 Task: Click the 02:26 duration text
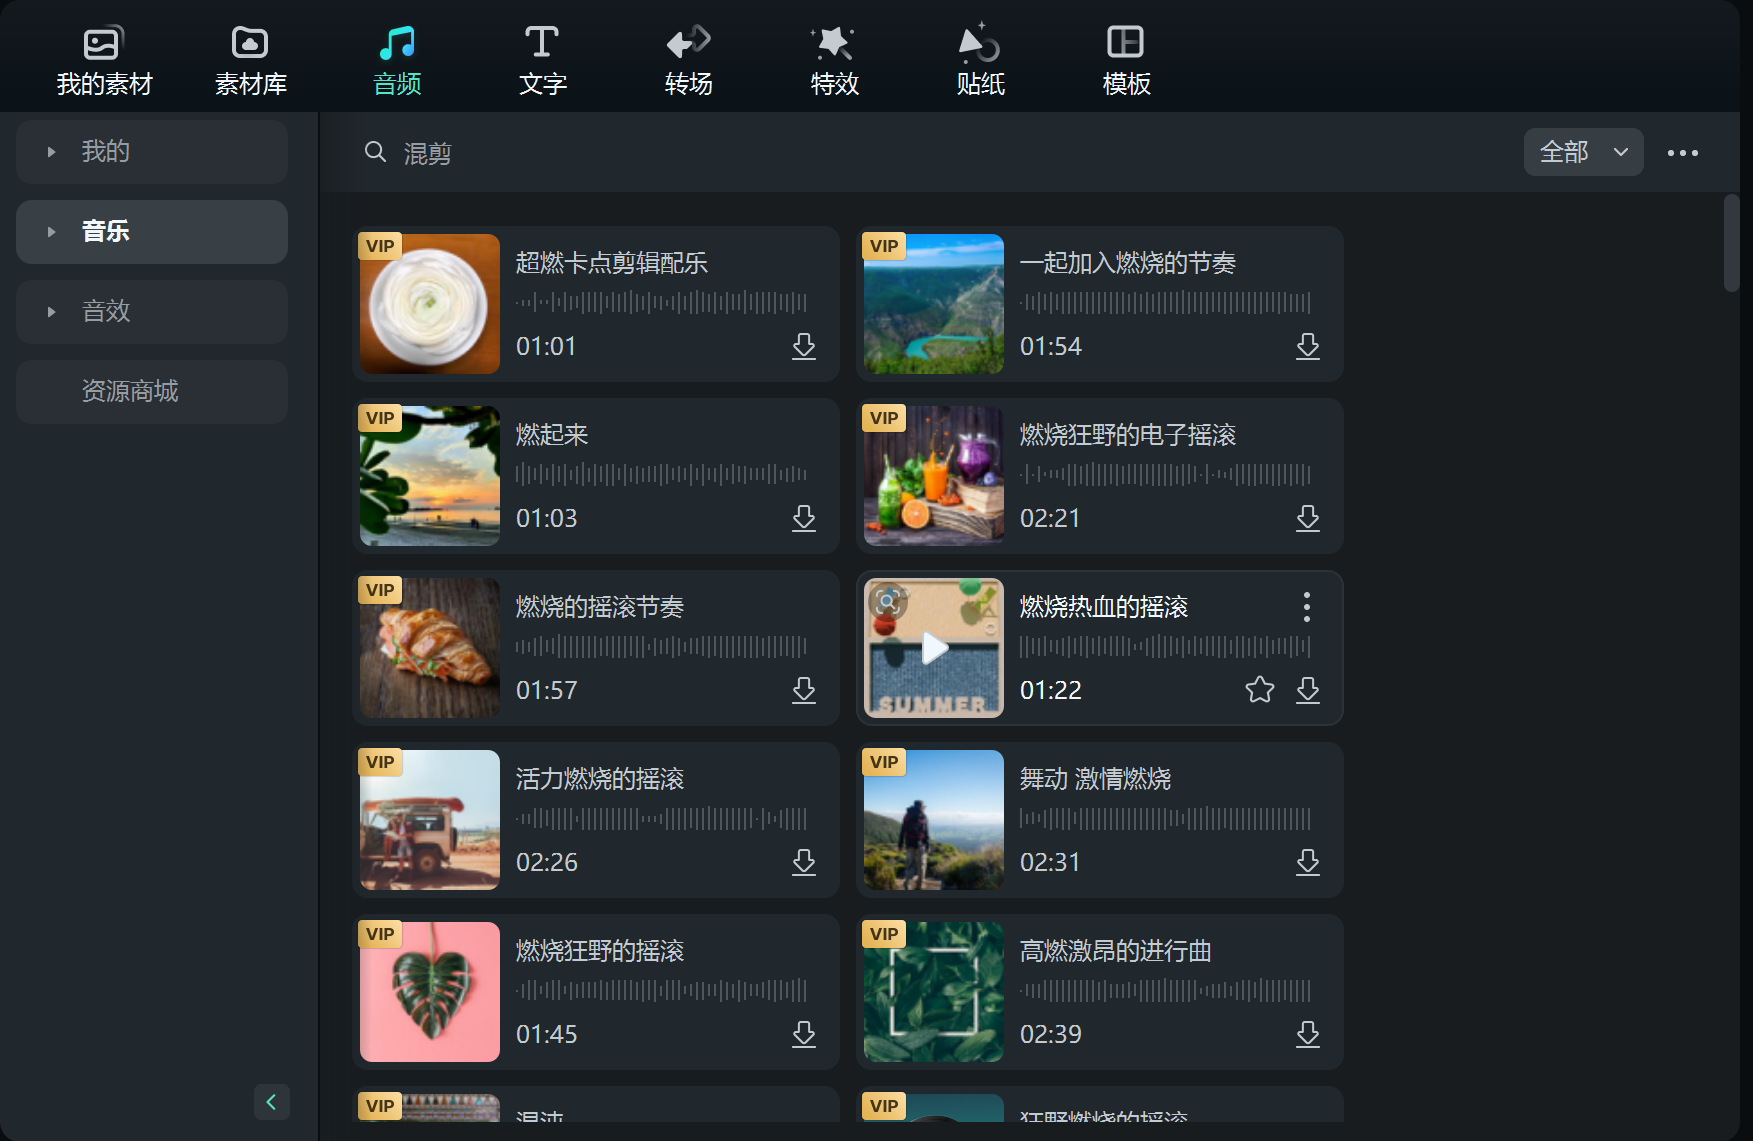click(547, 862)
